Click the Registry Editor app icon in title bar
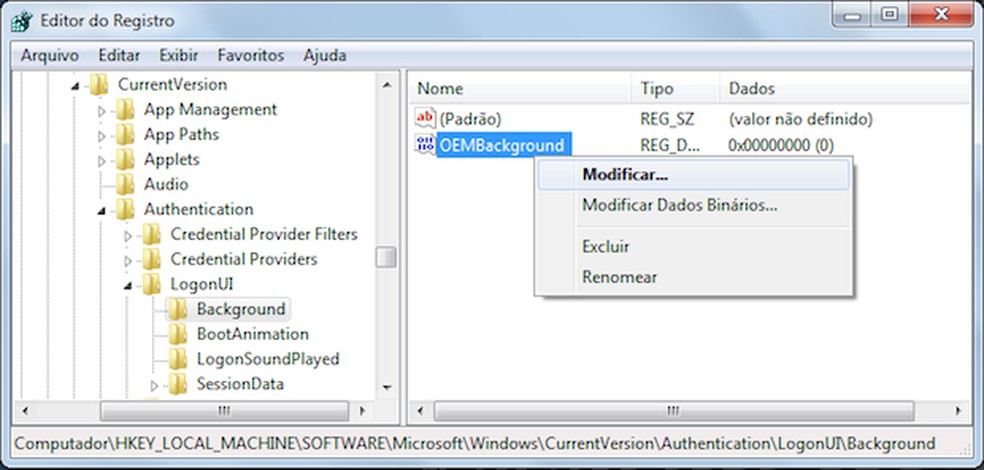 [21, 20]
